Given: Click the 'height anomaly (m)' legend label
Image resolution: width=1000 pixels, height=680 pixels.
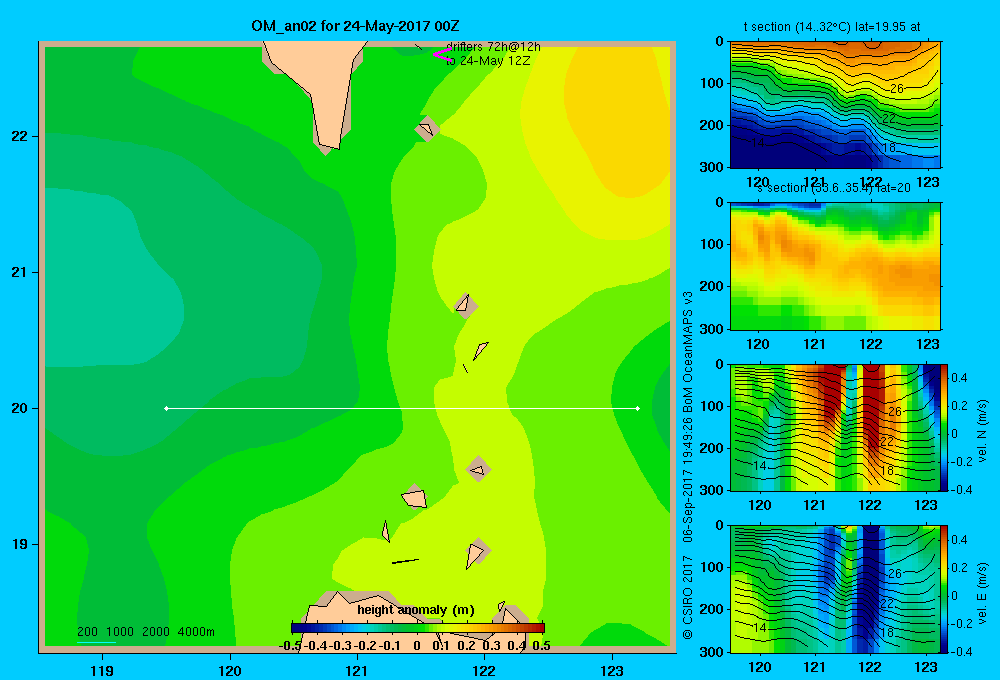Looking at the screenshot, I should [x=416, y=610].
